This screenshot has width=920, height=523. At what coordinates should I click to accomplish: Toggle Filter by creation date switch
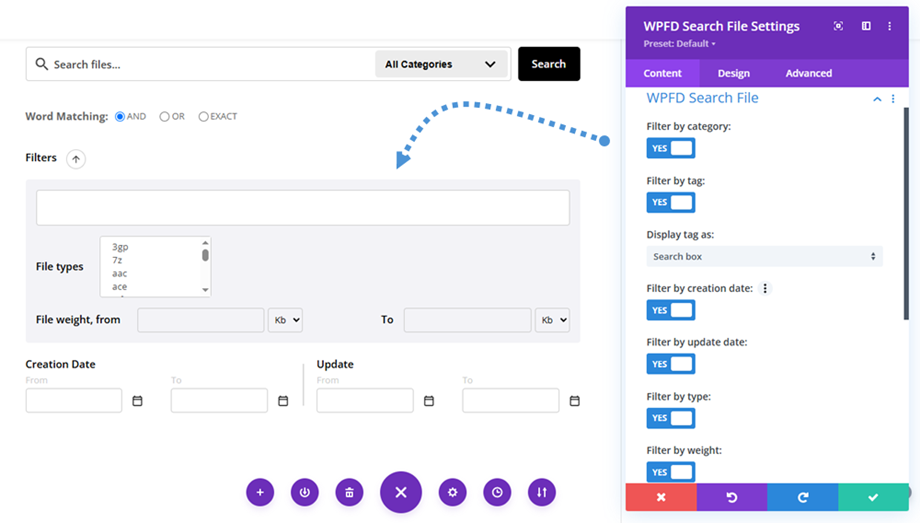click(x=671, y=310)
